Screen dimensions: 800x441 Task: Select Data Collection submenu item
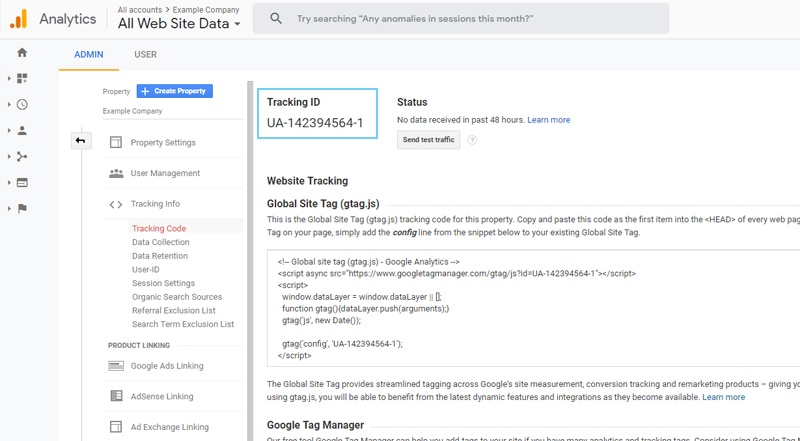coord(160,242)
